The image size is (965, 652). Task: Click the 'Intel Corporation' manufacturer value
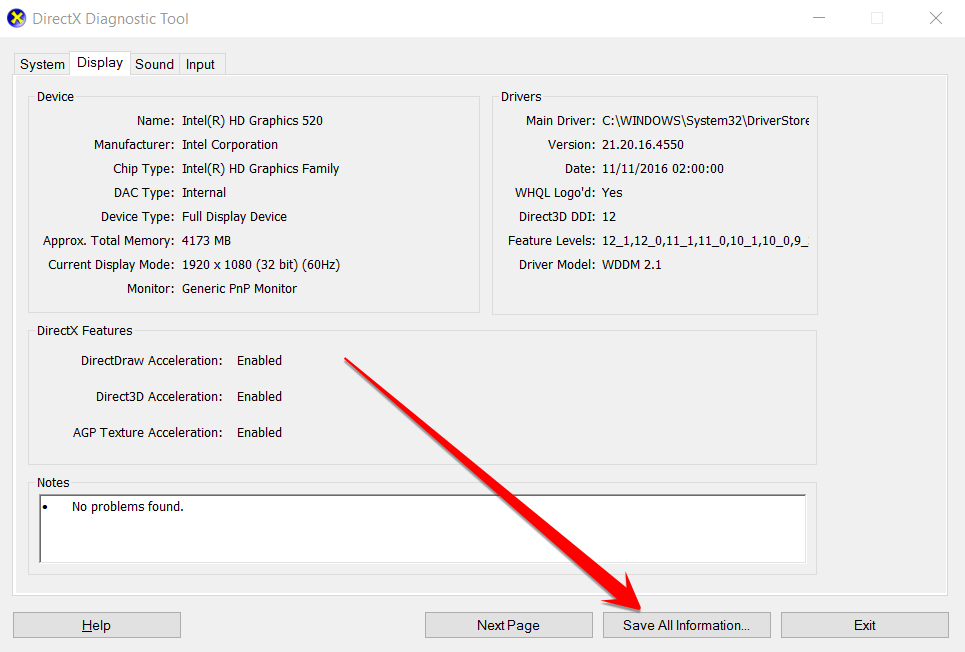click(230, 145)
